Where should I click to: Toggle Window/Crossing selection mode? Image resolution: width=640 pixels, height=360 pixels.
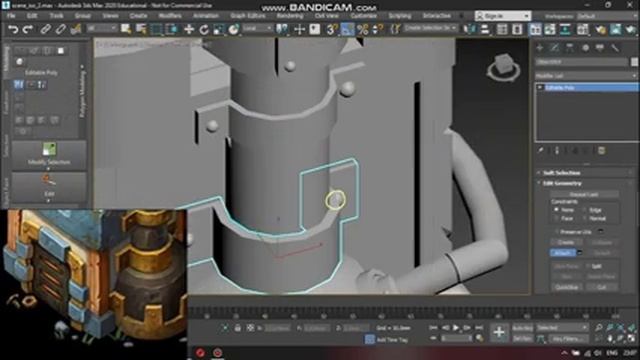[171, 29]
